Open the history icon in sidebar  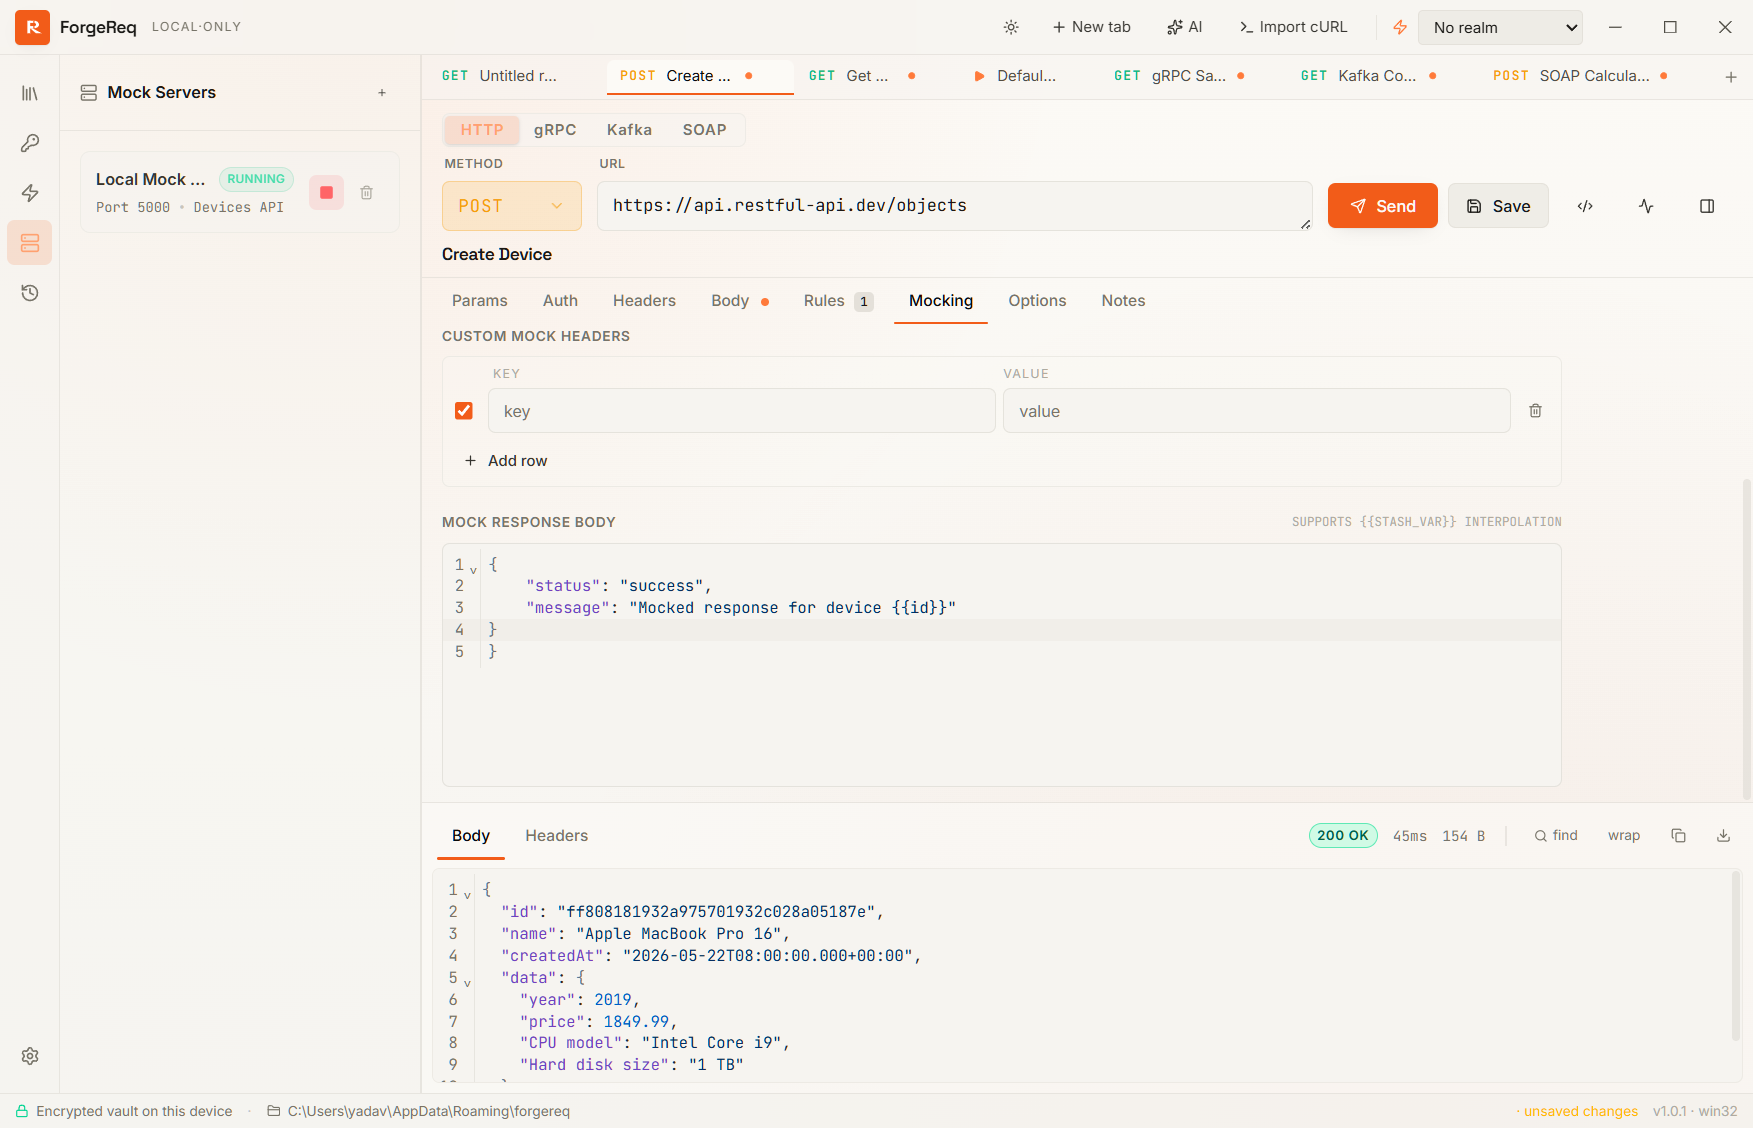[x=30, y=293]
